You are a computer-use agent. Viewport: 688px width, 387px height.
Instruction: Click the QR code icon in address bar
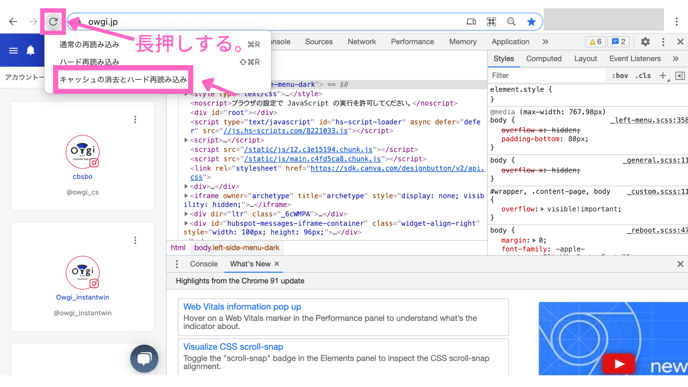point(491,22)
